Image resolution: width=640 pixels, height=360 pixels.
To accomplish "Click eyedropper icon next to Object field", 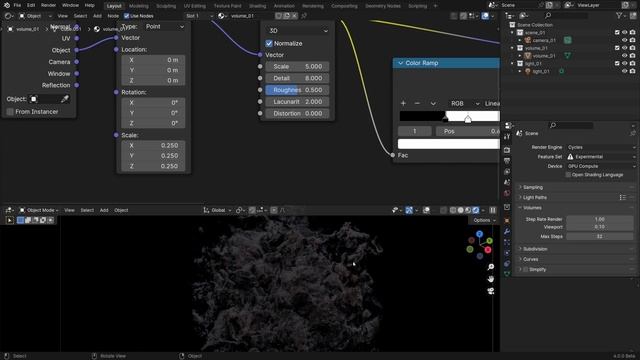I will click(64, 99).
